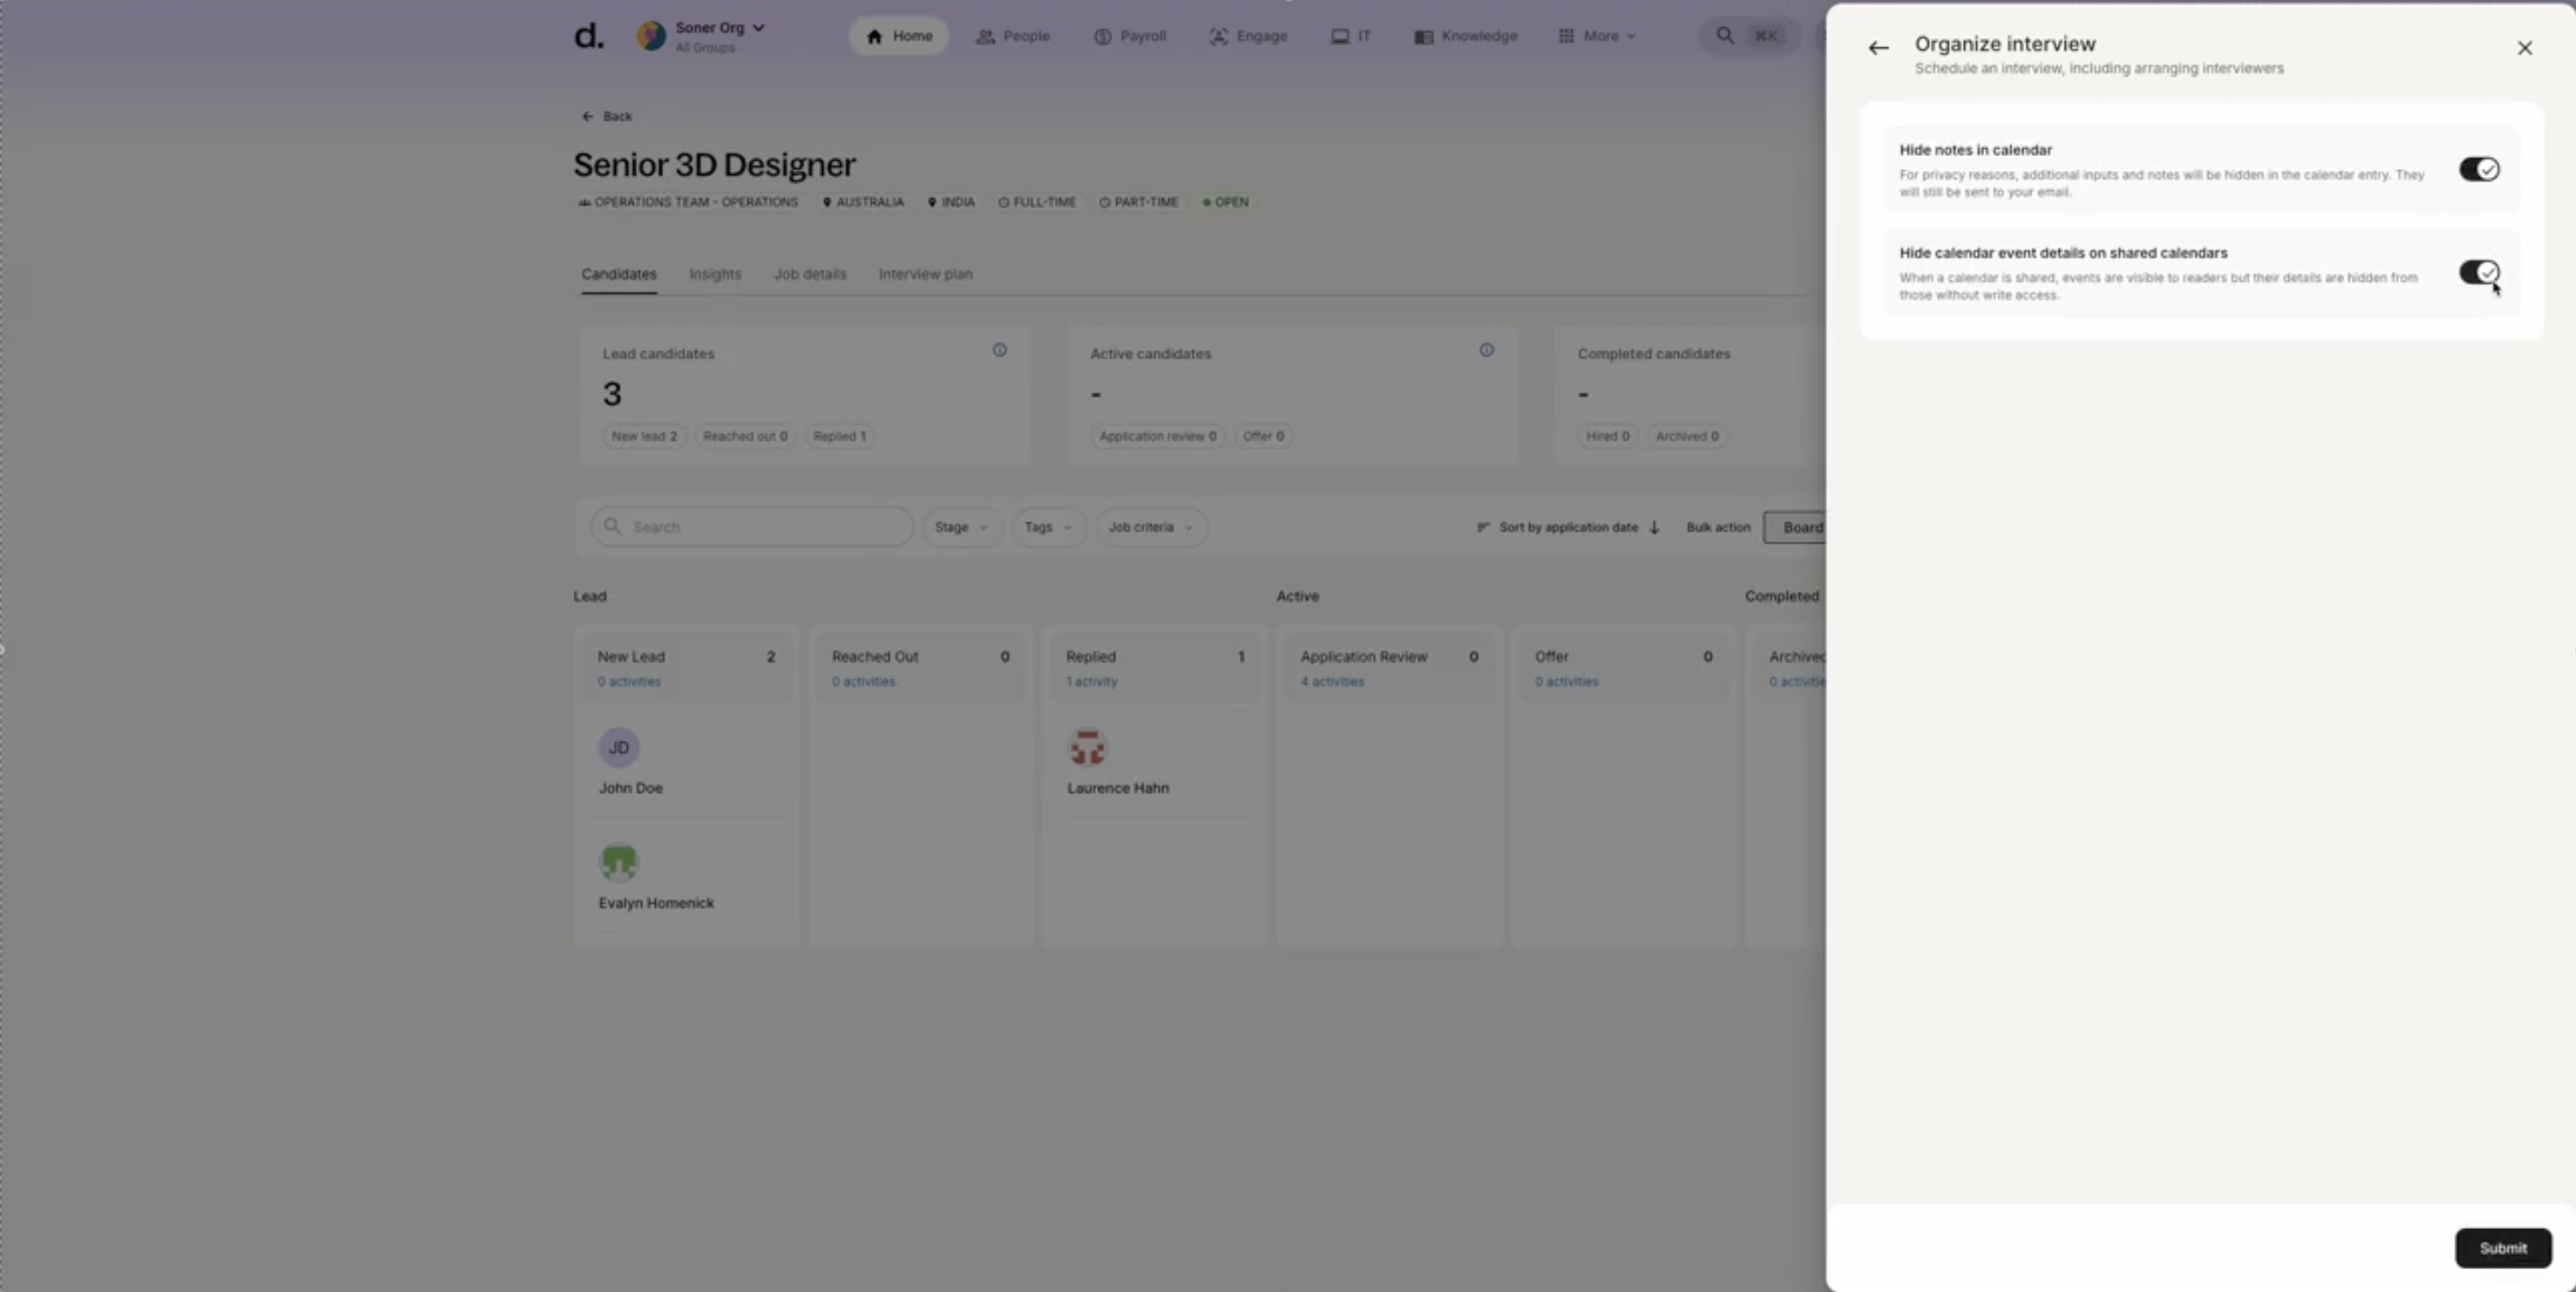Switch to the Interview plan tab

tap(925, 274)
